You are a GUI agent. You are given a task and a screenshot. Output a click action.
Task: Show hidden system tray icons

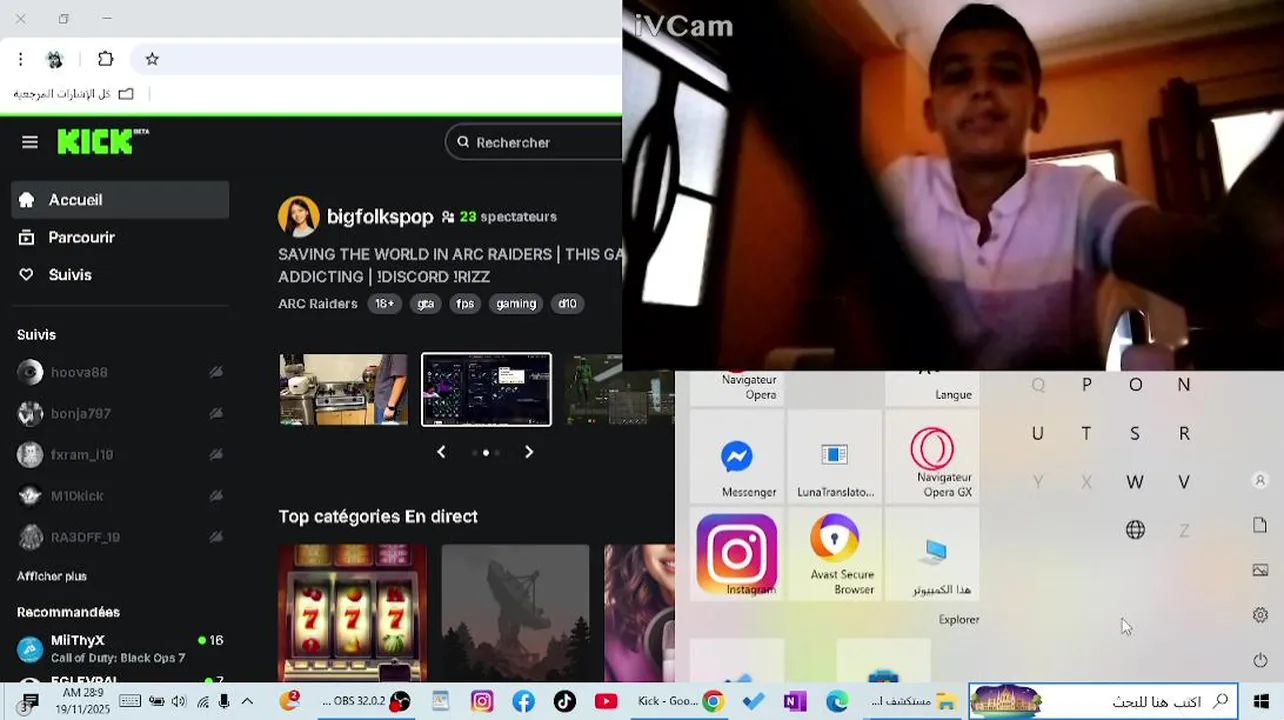coord(247,702)
